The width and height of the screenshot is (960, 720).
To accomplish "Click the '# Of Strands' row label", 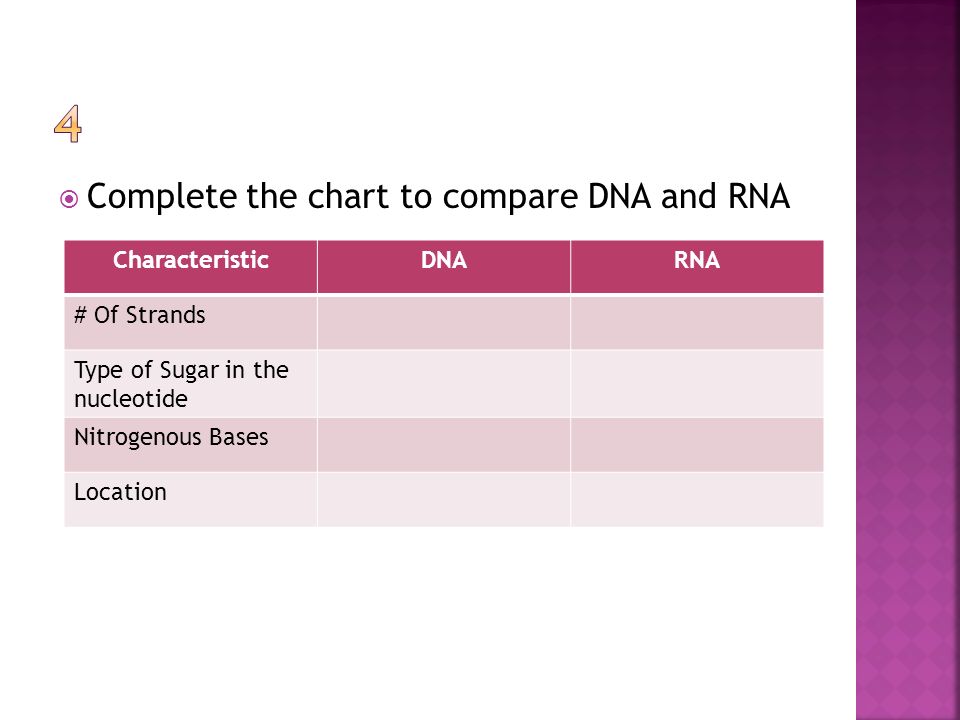I will 140,315.
